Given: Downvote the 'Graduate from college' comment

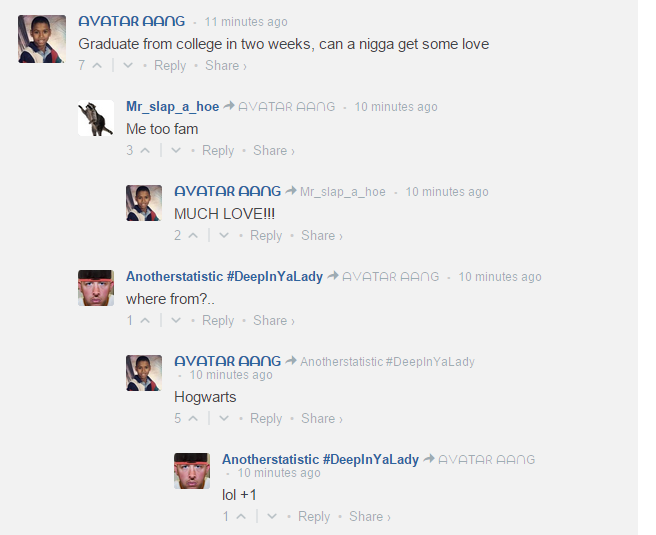Looking at the screenshot, I should (x=128, y=66).
